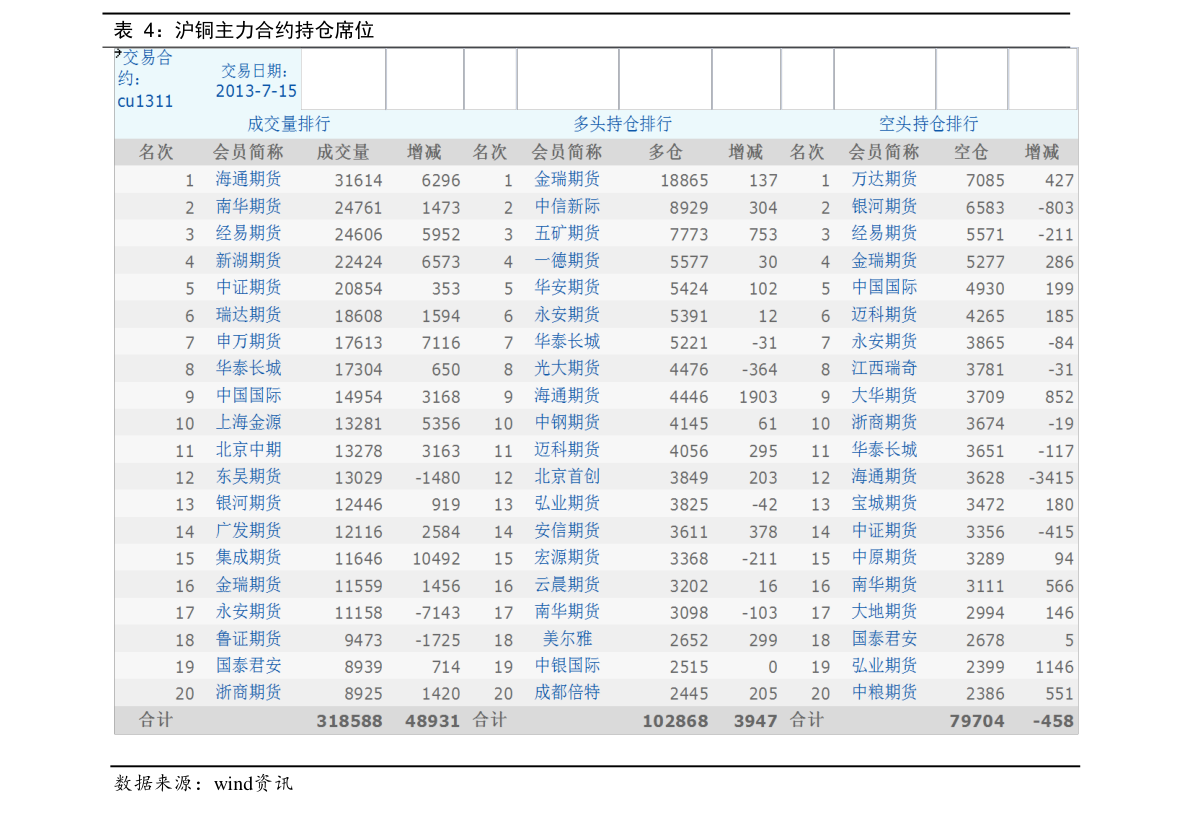Screen dimensions: 1191x814
Task: Click the 中粮期货 member name
Action: pyautogui.click(x=884, y=693)
